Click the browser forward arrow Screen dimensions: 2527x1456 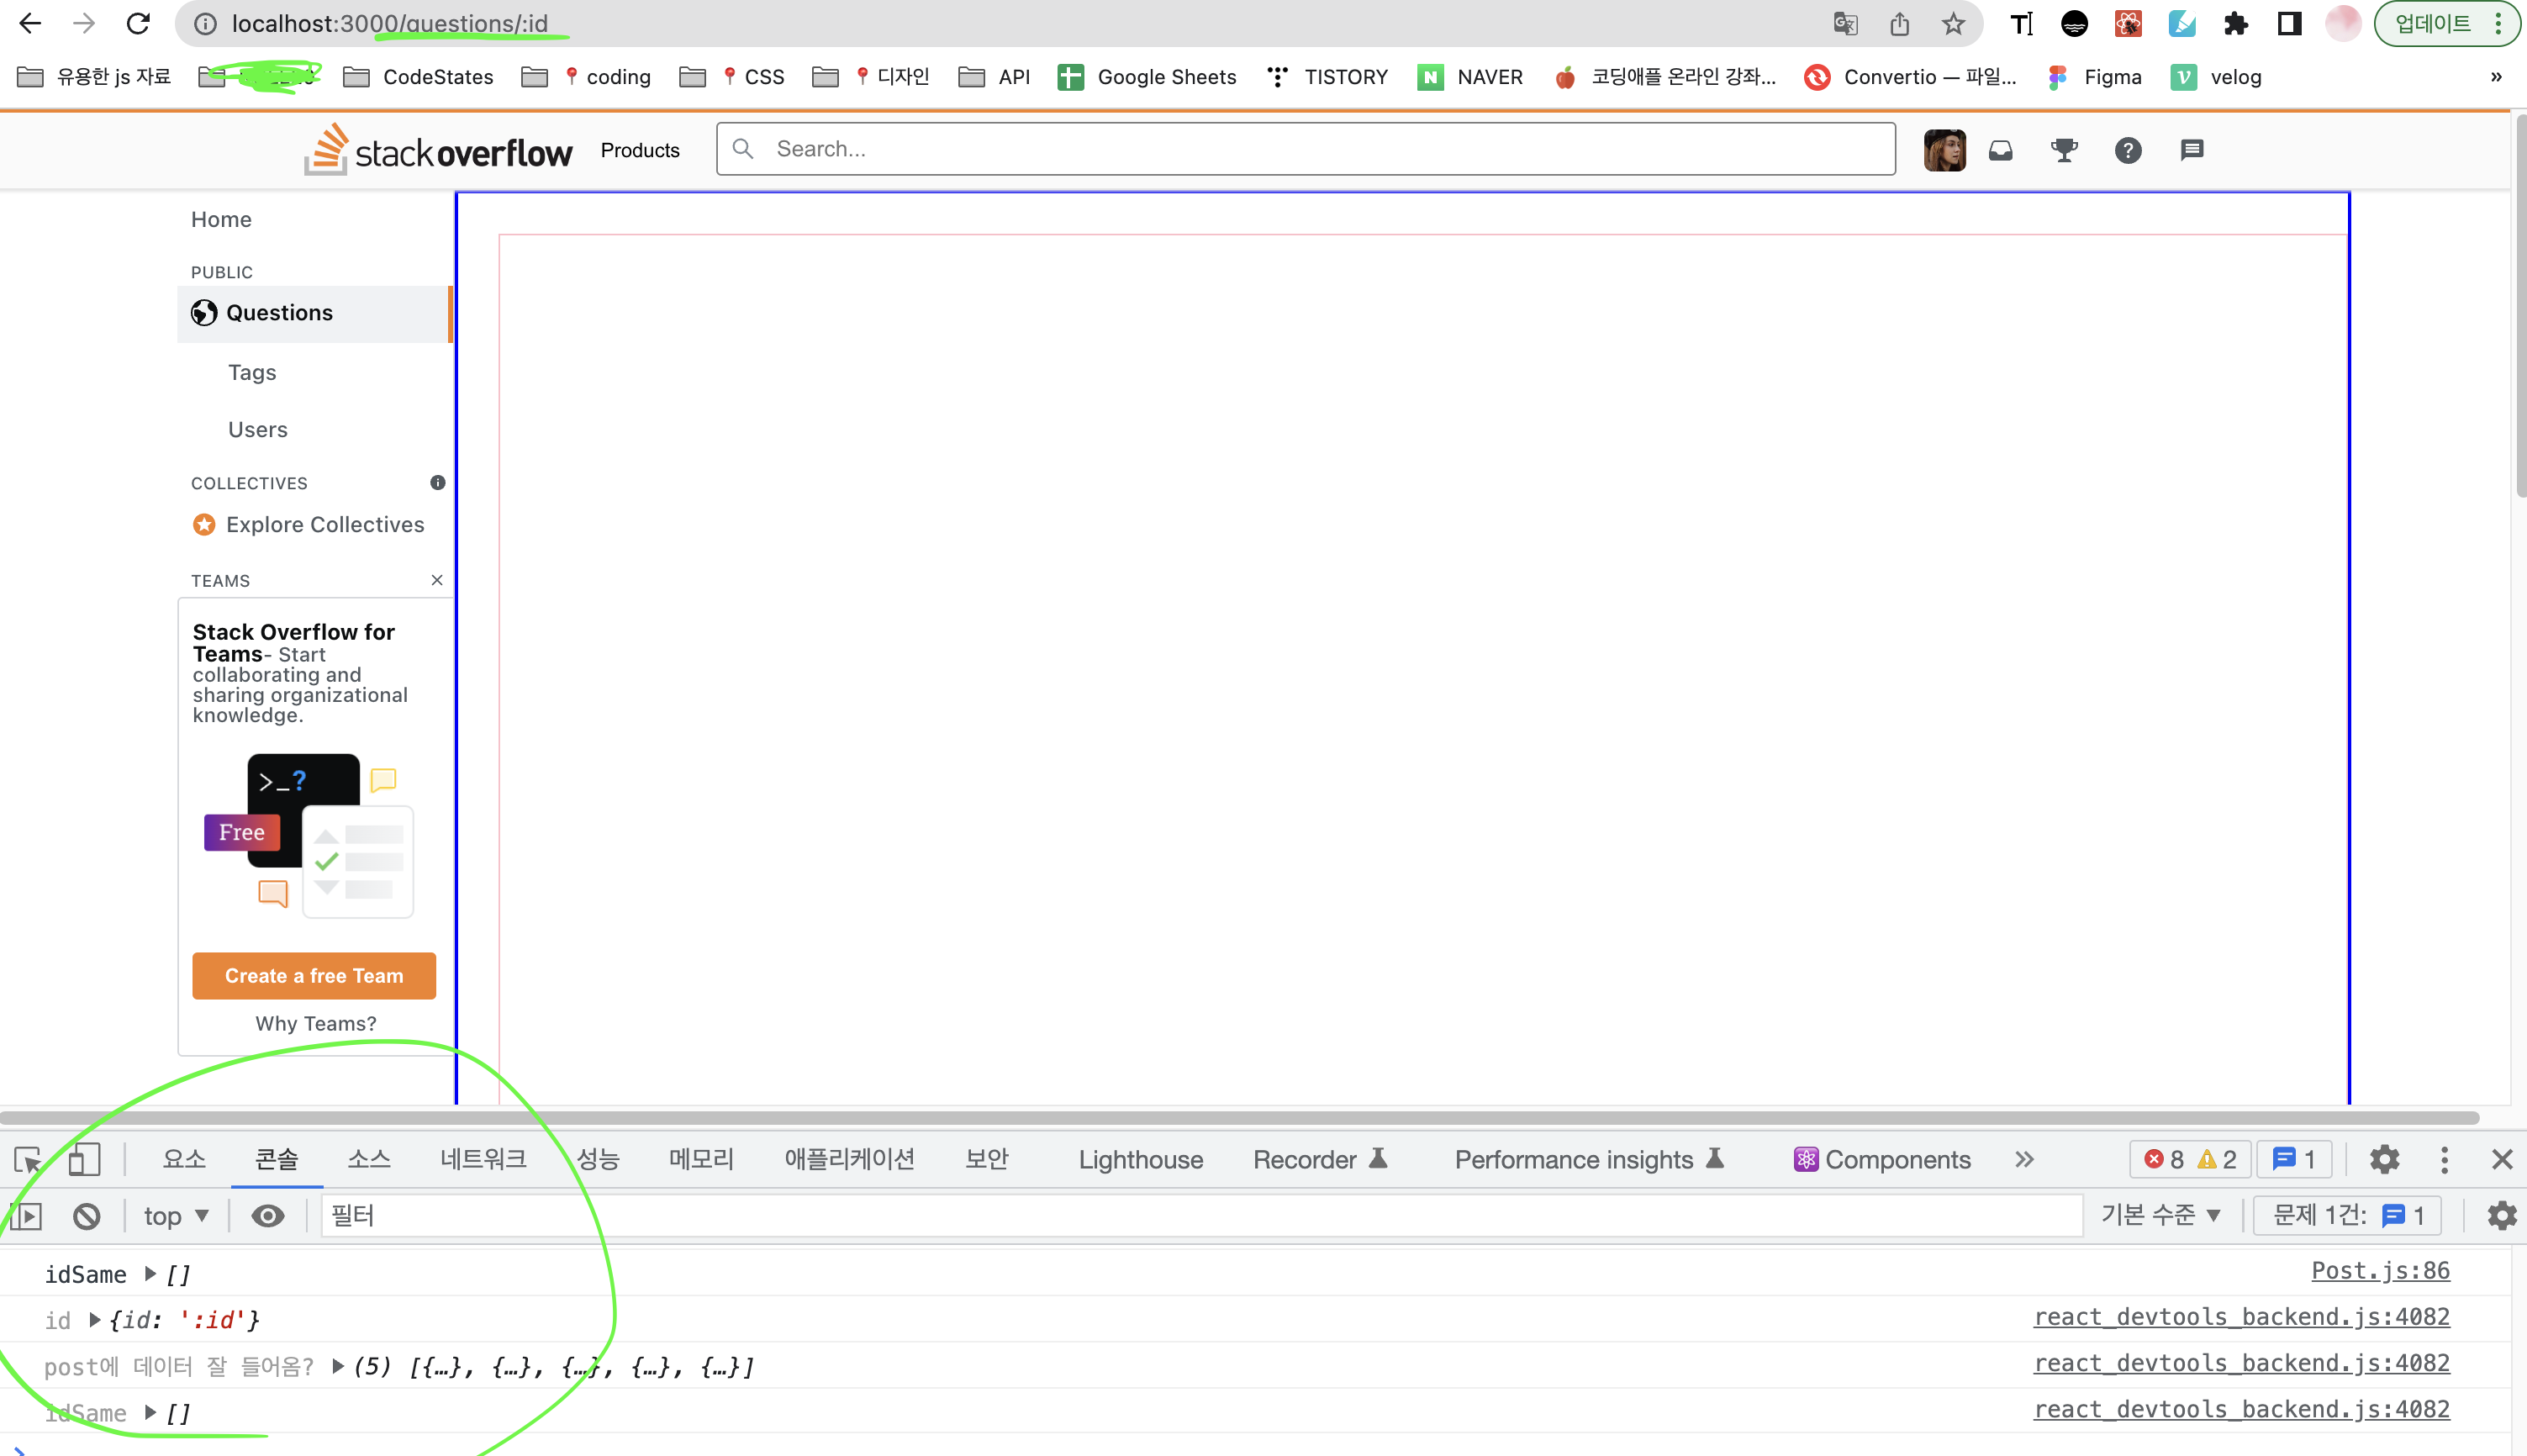tap(84, 23)
